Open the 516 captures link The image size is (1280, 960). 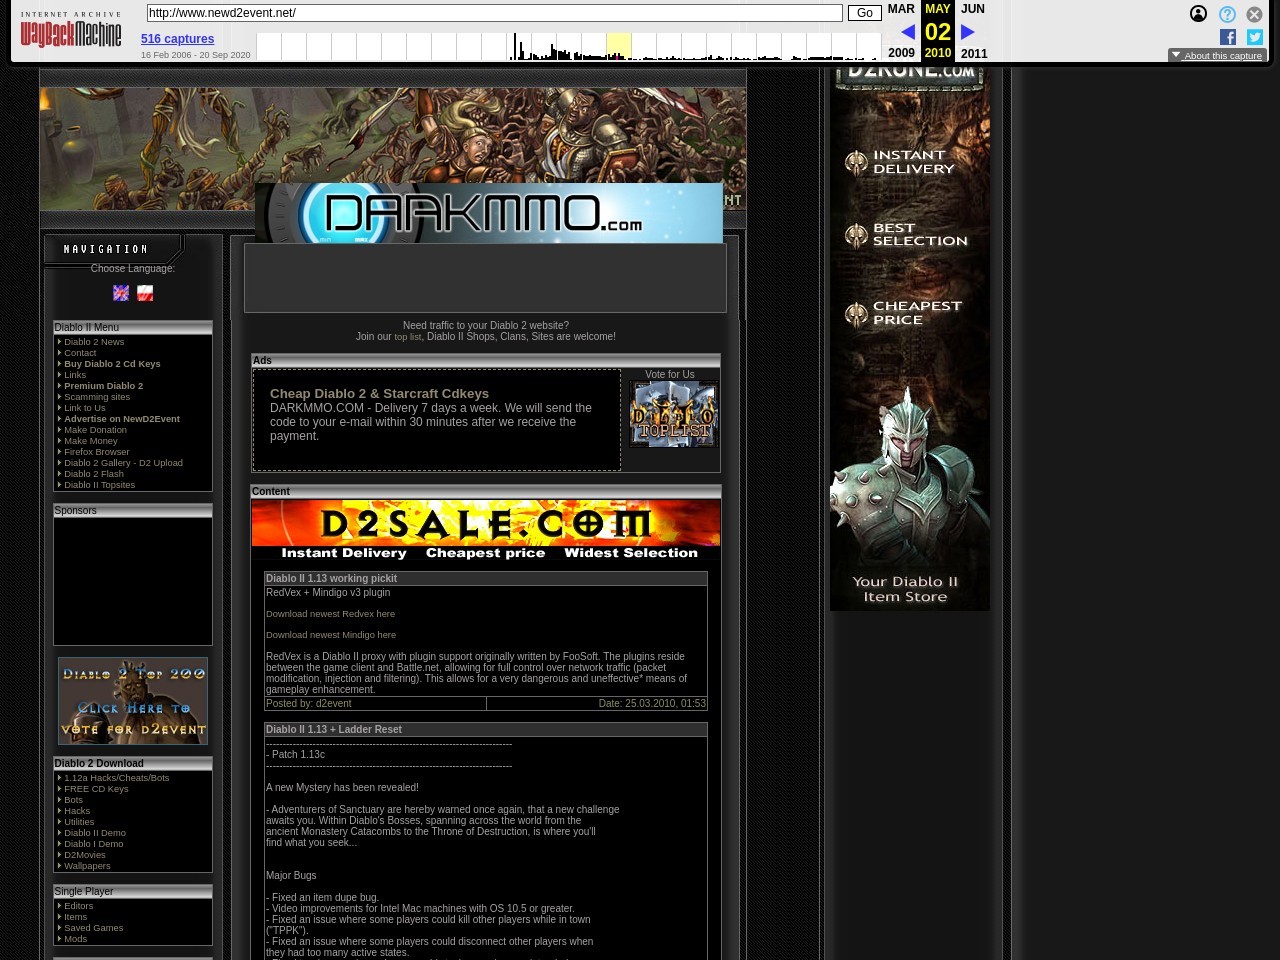click(x=177, y=39)
